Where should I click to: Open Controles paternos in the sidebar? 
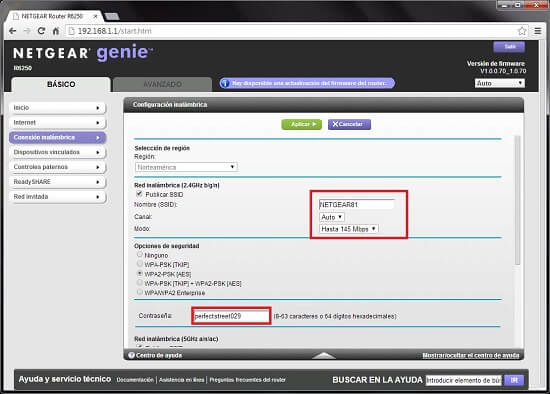coord(57,167)
